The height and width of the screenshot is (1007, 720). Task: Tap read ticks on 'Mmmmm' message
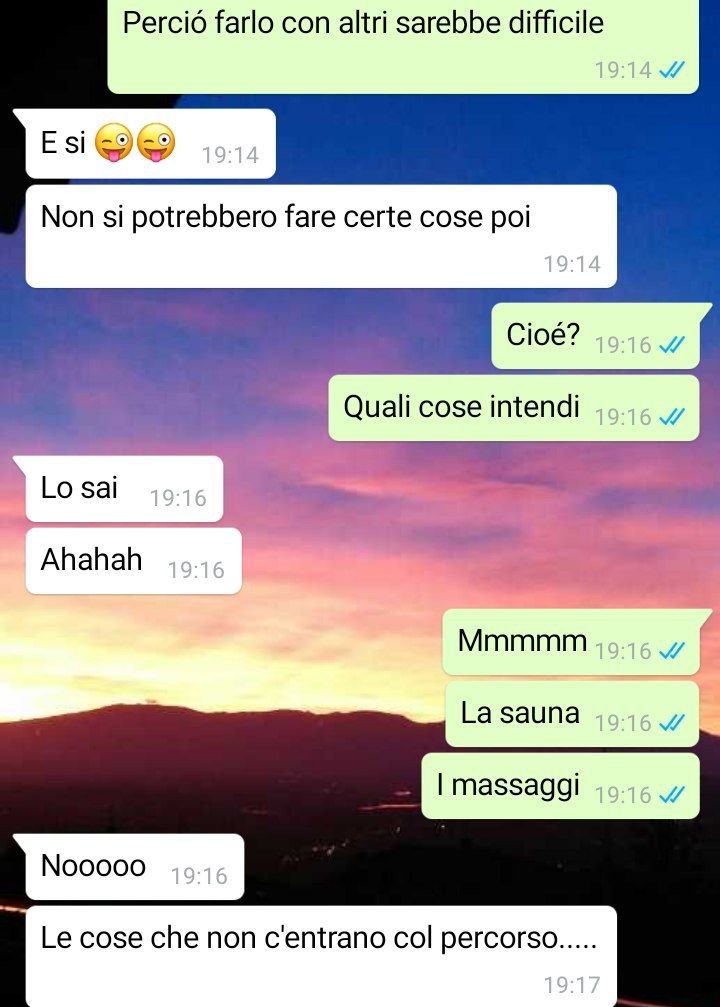tap(672, 651)
